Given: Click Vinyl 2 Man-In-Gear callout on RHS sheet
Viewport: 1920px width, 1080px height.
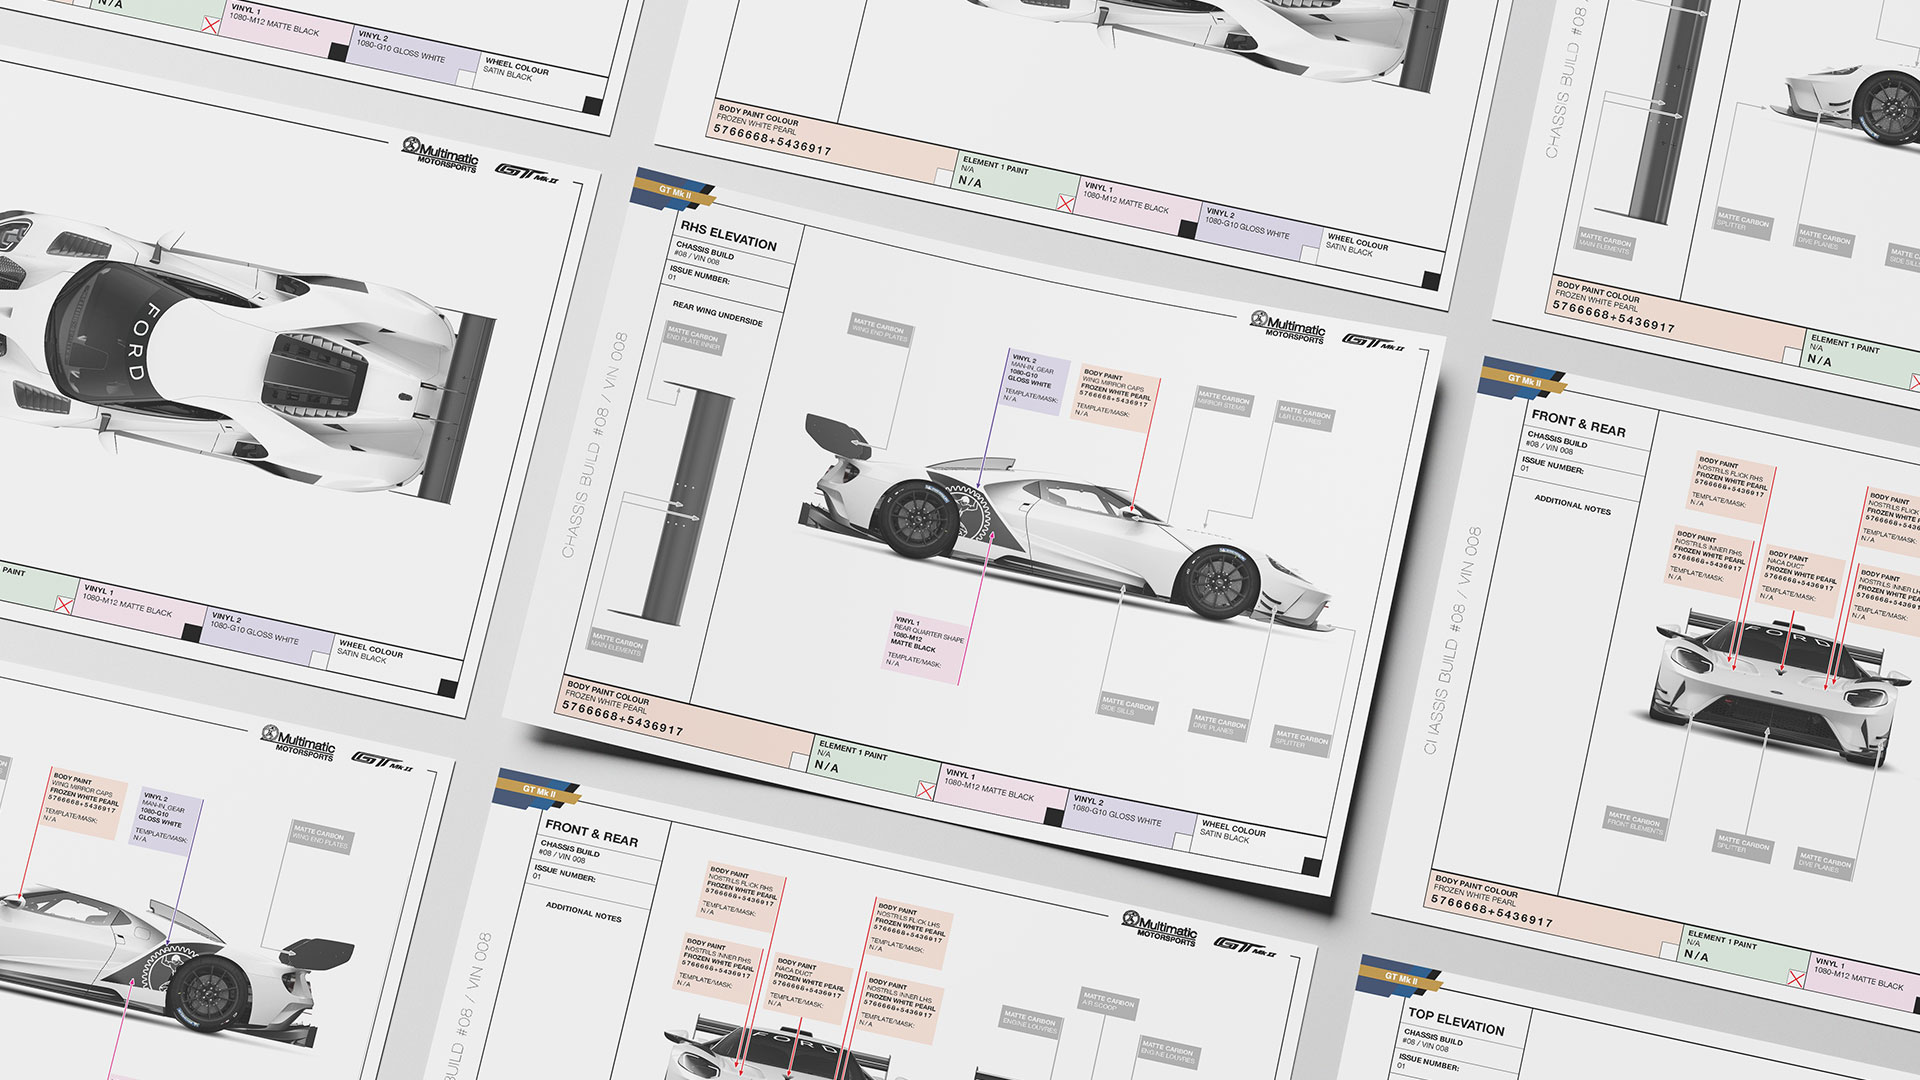Looking at the screenshot, I should pyautogui.click(x=1036, y=381).
